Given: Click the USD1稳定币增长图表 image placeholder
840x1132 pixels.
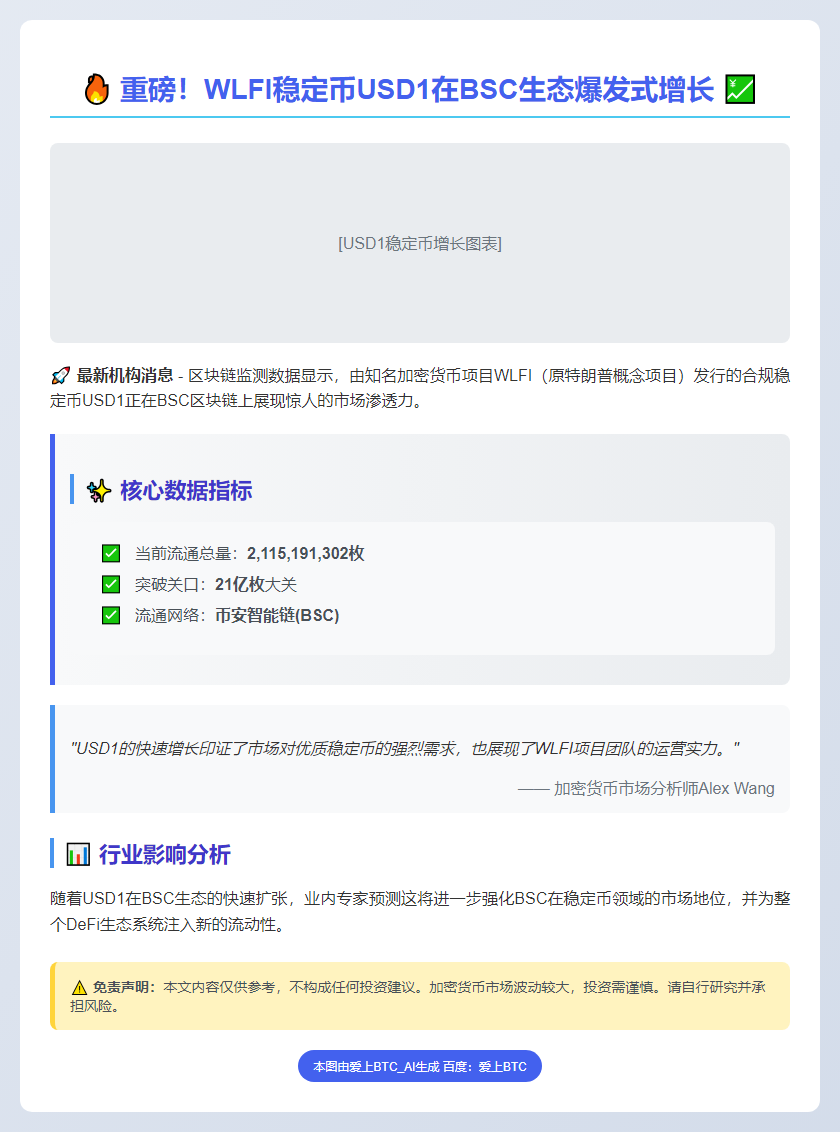Looking at the screenshot, I should (x=420, y=243).
